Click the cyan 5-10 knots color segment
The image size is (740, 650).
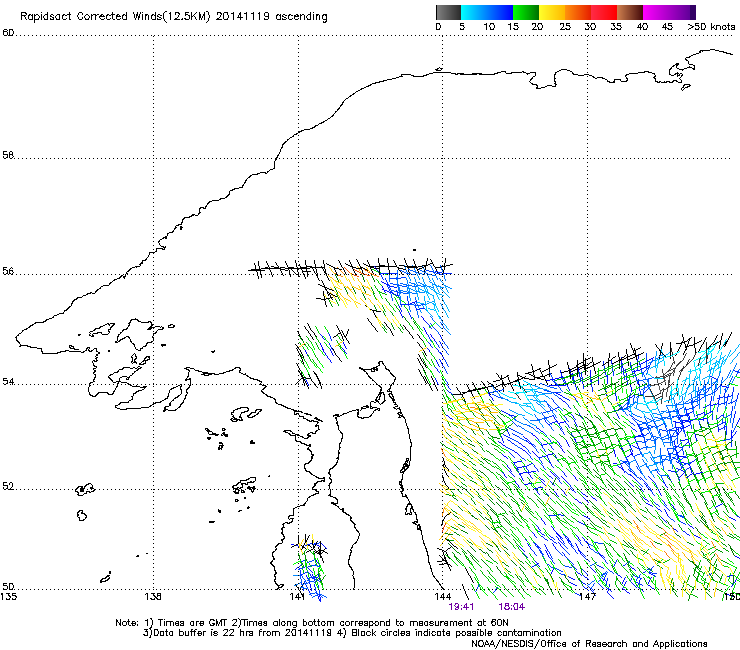[x=474, y=13]
